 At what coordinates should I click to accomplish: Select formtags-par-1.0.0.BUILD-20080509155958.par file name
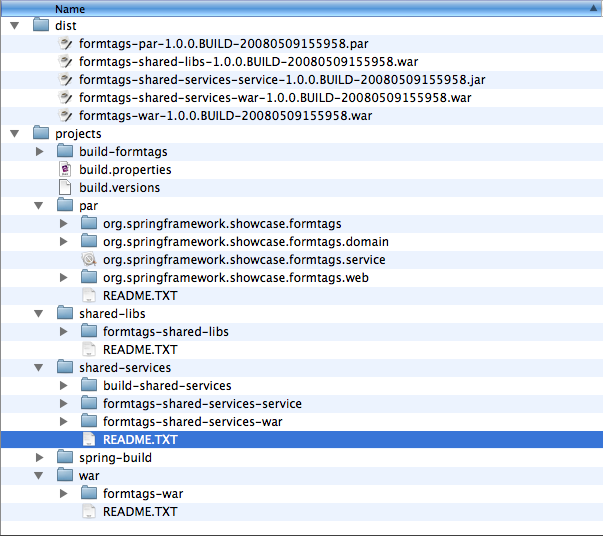(223, 44)
